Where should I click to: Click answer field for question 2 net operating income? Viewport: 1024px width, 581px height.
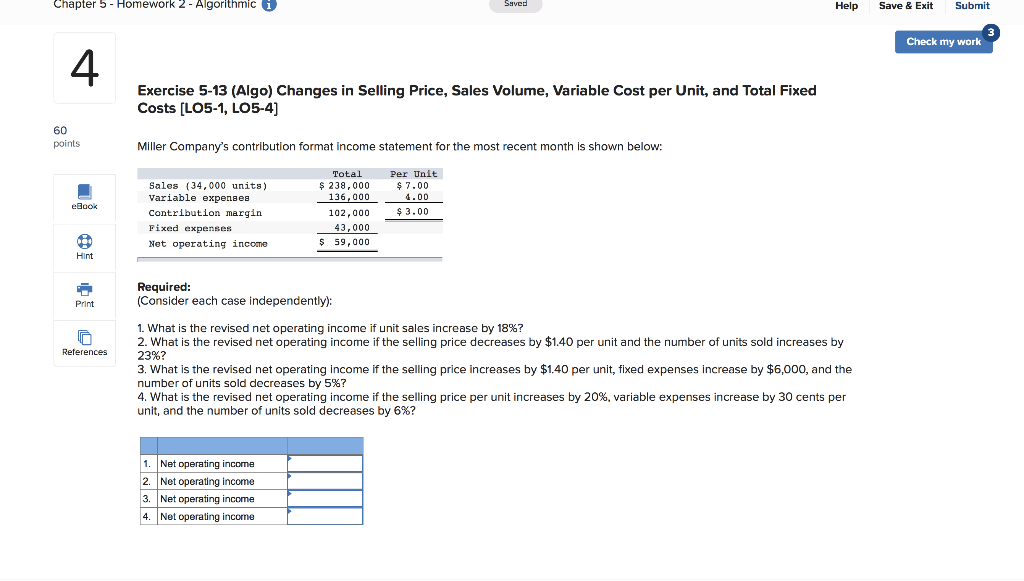pos(325,481)
